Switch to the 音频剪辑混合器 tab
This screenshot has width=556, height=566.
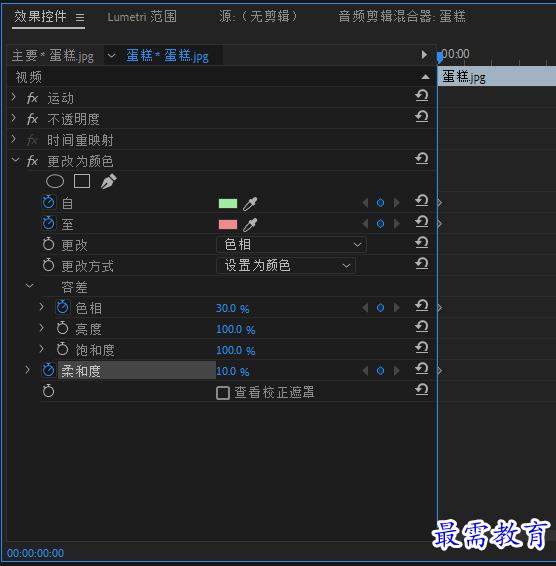tap(402, 17)
